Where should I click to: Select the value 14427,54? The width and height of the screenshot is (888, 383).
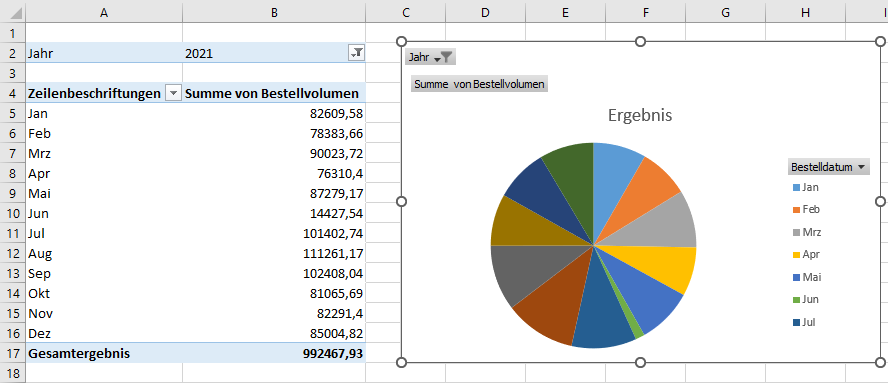(x=274, y=214)
